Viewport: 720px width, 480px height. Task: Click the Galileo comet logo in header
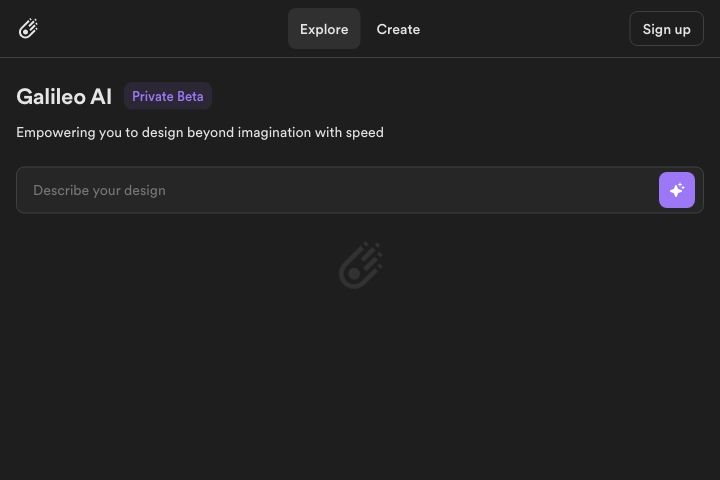pos(28,28)
